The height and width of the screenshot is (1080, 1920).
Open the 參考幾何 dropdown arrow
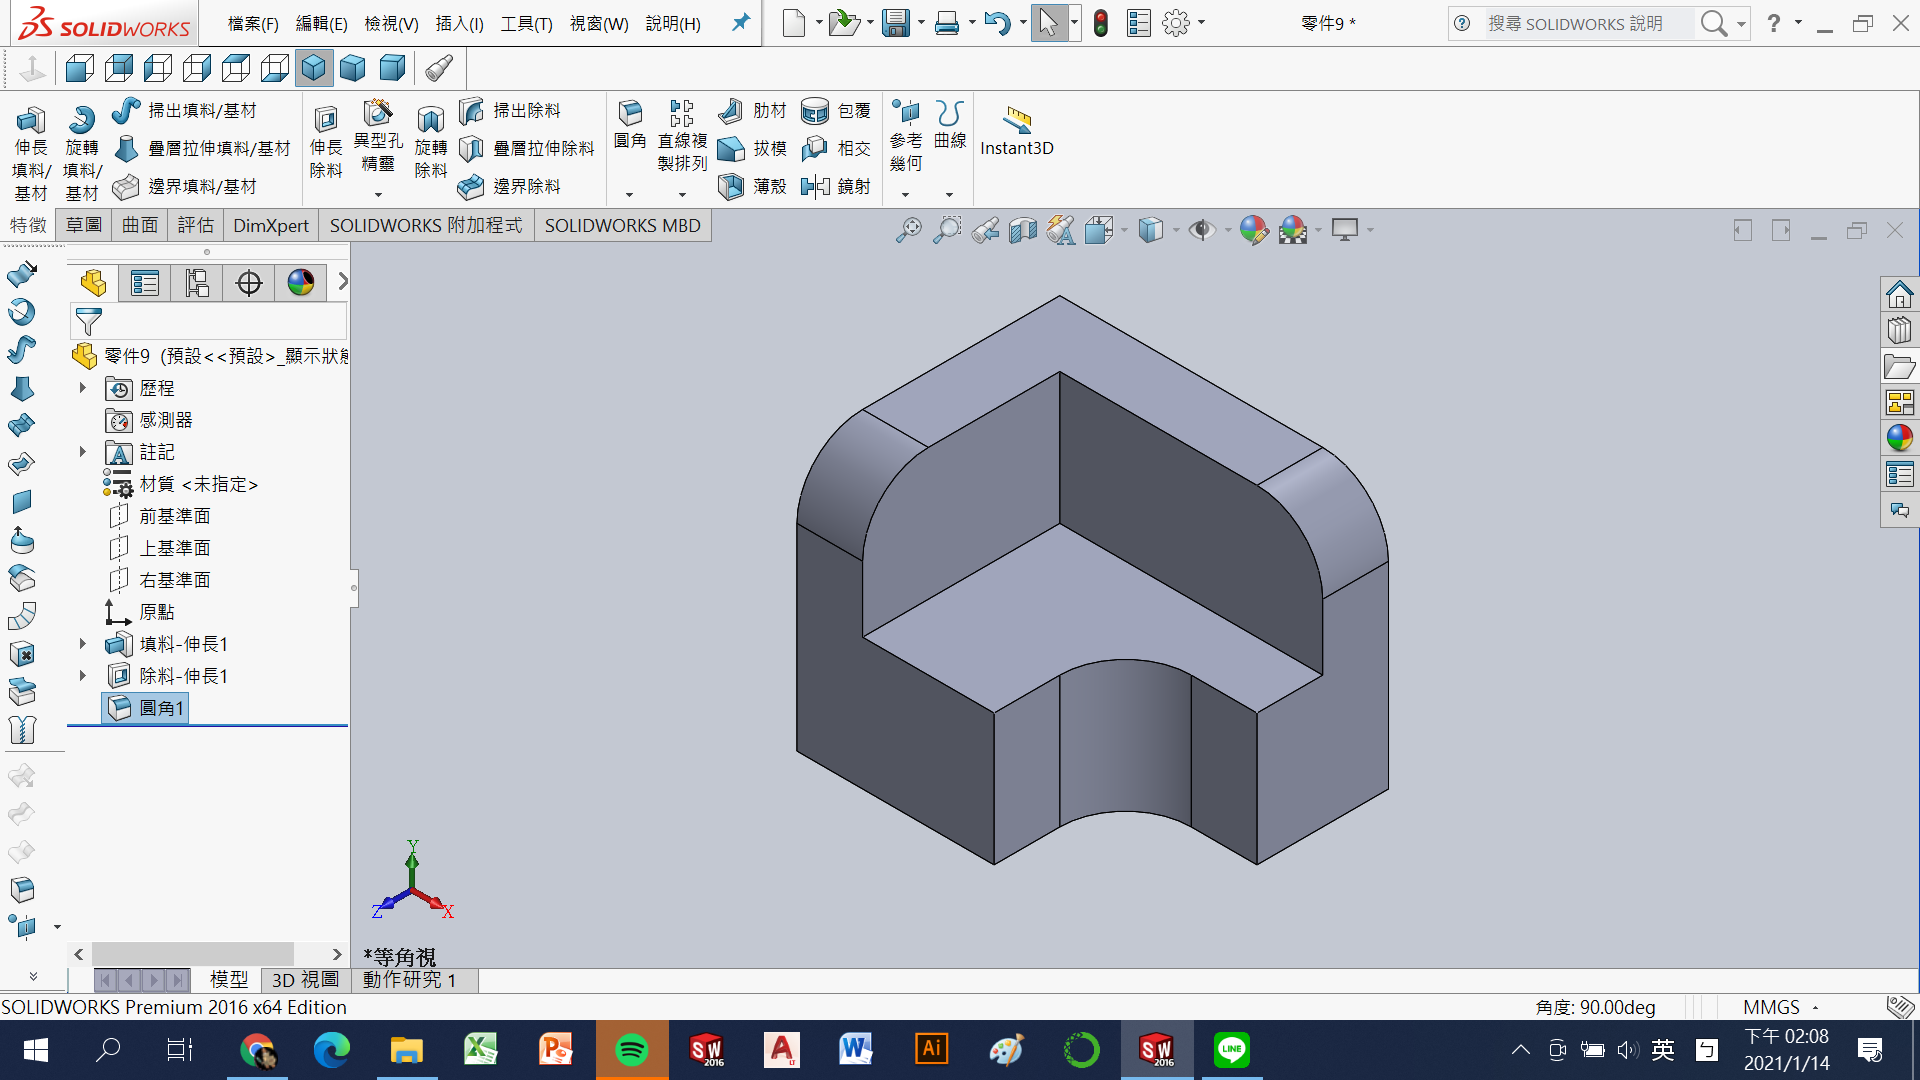(905, 195)
